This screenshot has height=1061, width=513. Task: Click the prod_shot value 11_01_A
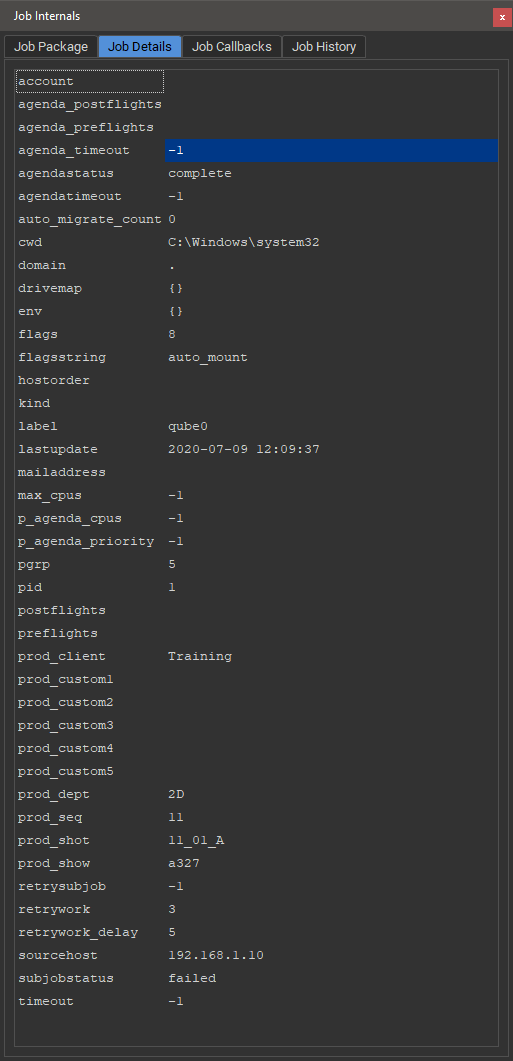click(196, 840)
